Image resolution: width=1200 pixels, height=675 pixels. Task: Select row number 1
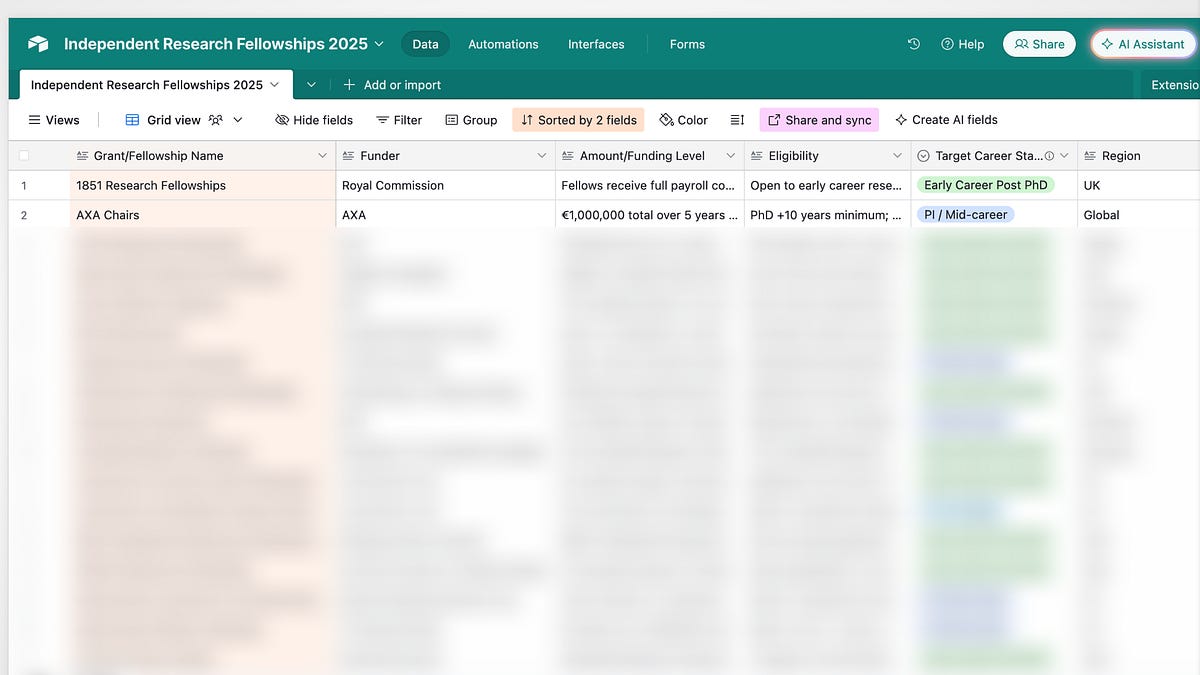[24, 185]
